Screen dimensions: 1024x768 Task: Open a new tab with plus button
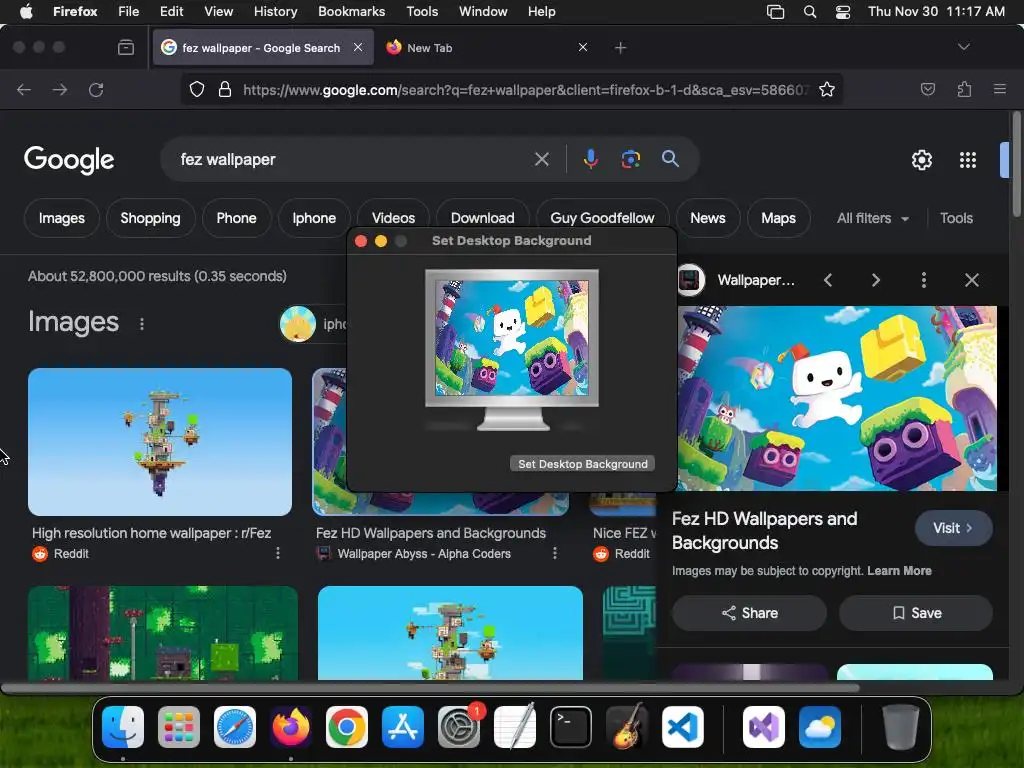pos(620,48)
